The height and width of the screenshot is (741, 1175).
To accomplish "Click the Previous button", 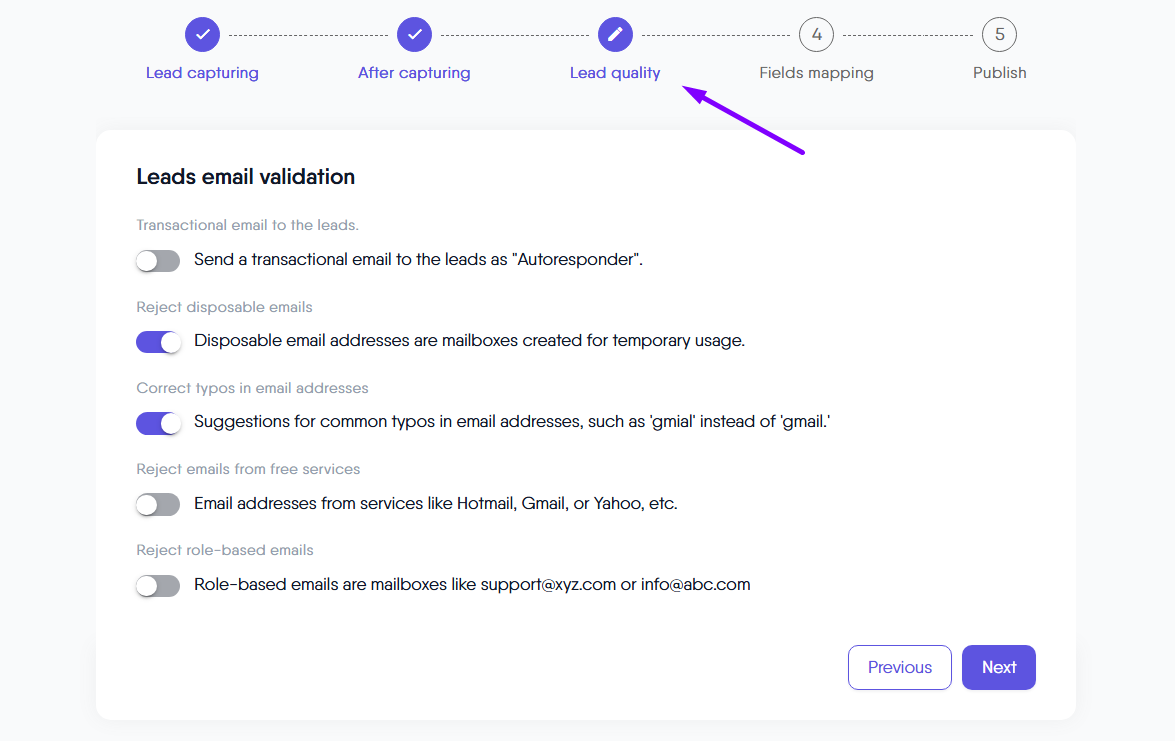I will click(x=899, y=667).
